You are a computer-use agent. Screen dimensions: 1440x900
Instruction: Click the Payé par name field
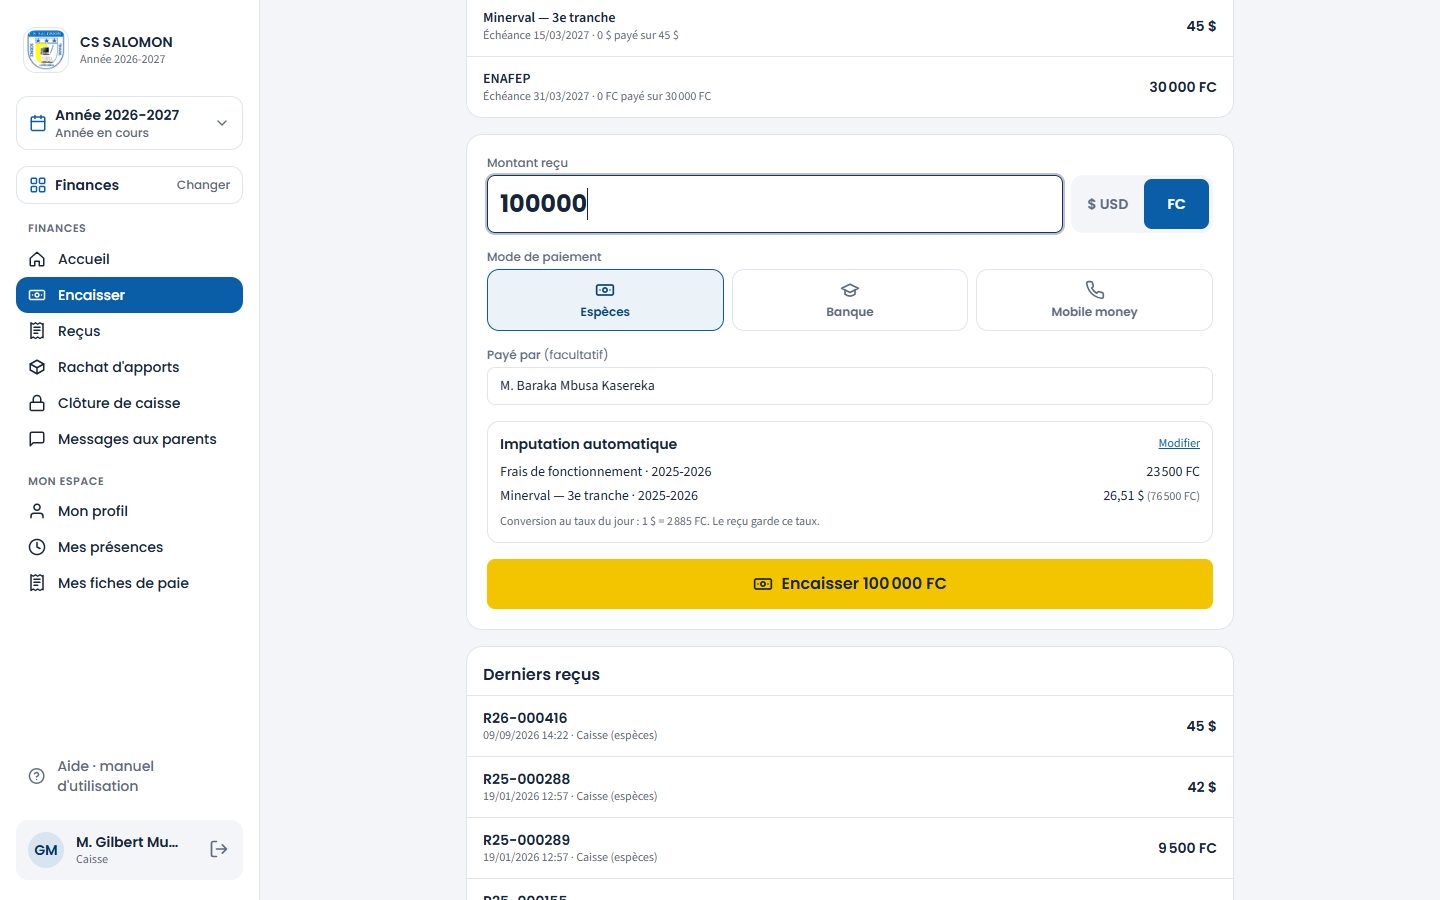850,386
